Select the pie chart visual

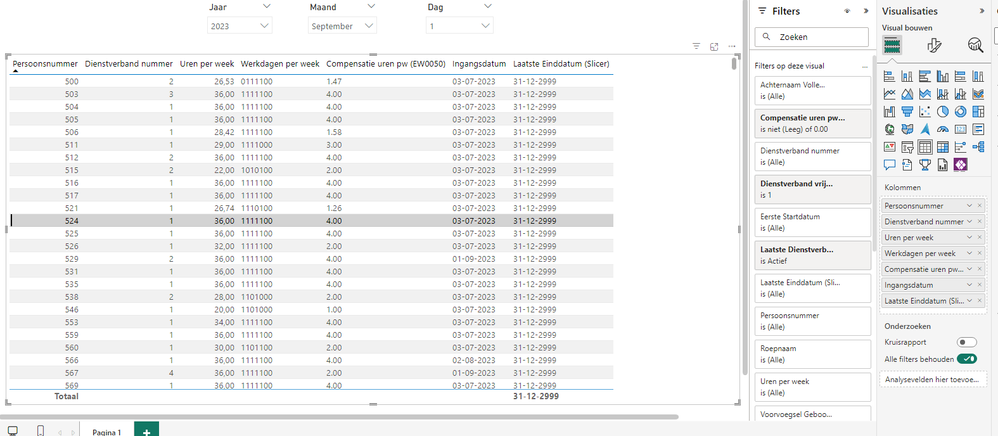(x=943, y=112)
